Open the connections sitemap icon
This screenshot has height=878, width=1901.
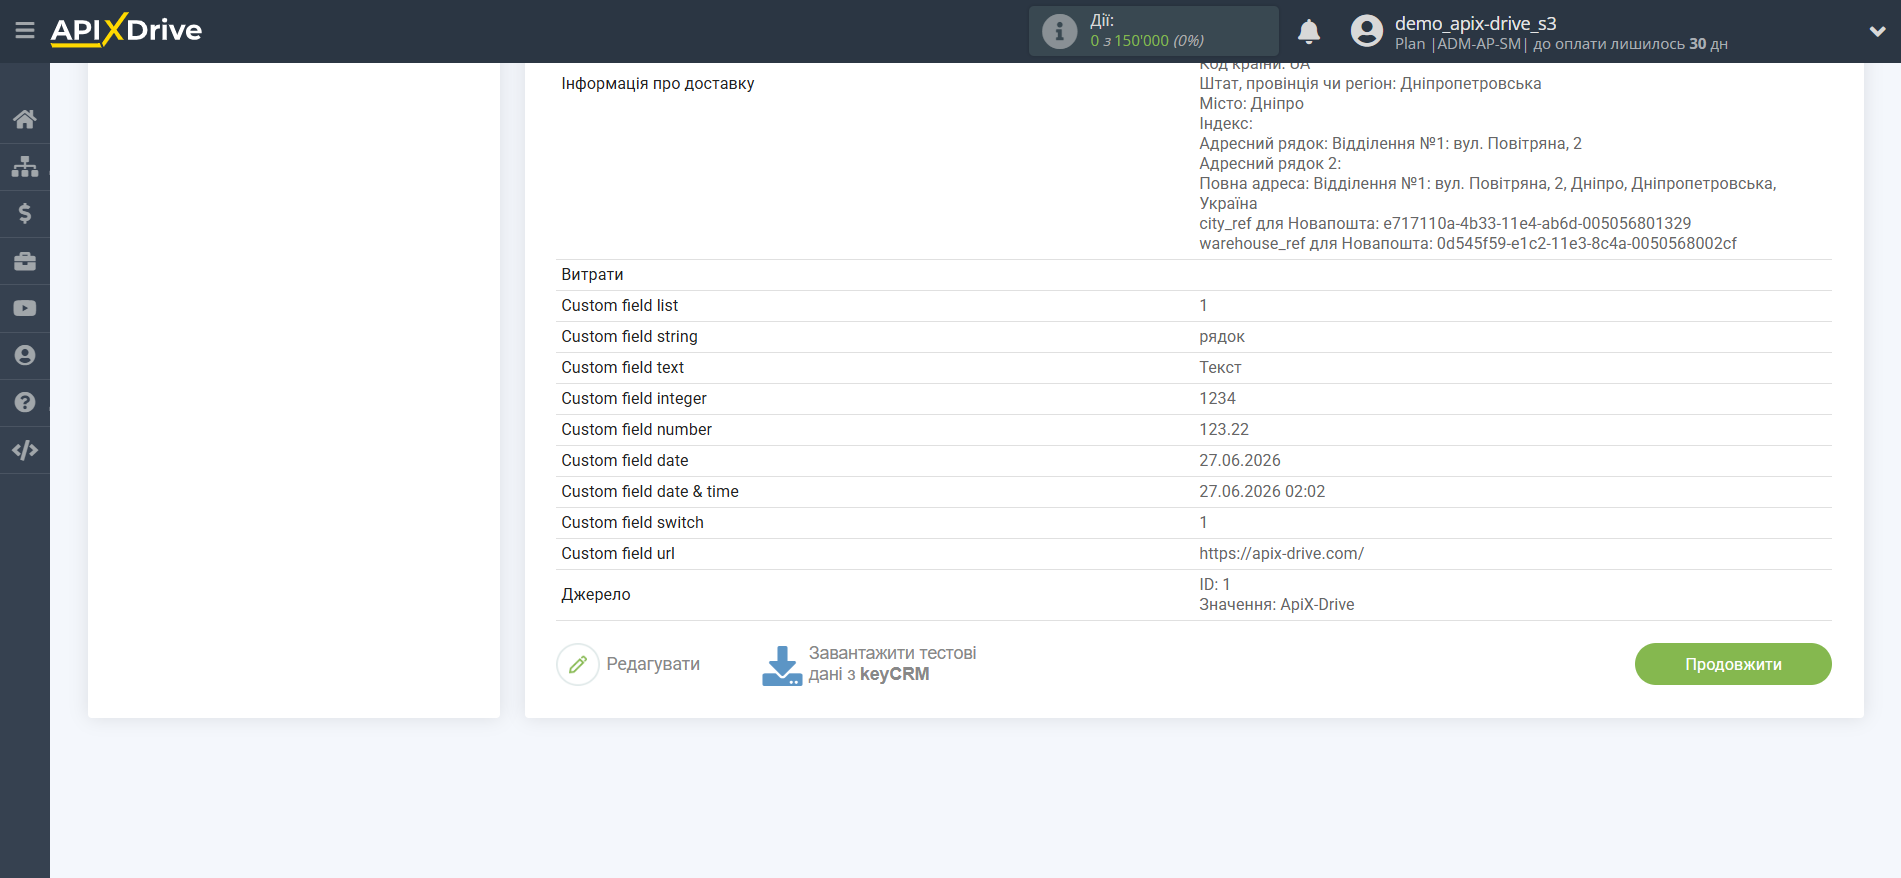tap(25, 166)
